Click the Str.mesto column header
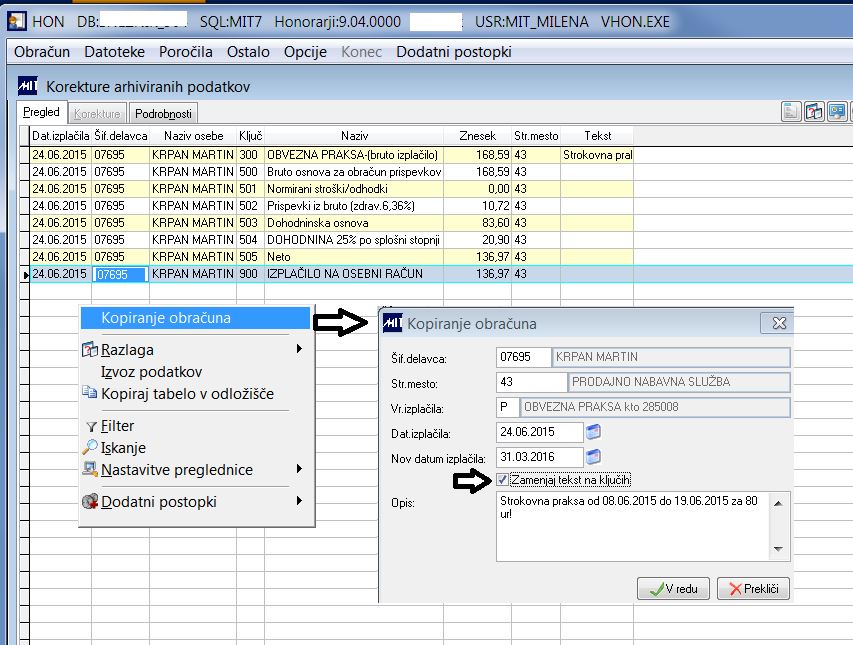The image size is (853, 645). [536, 135]
